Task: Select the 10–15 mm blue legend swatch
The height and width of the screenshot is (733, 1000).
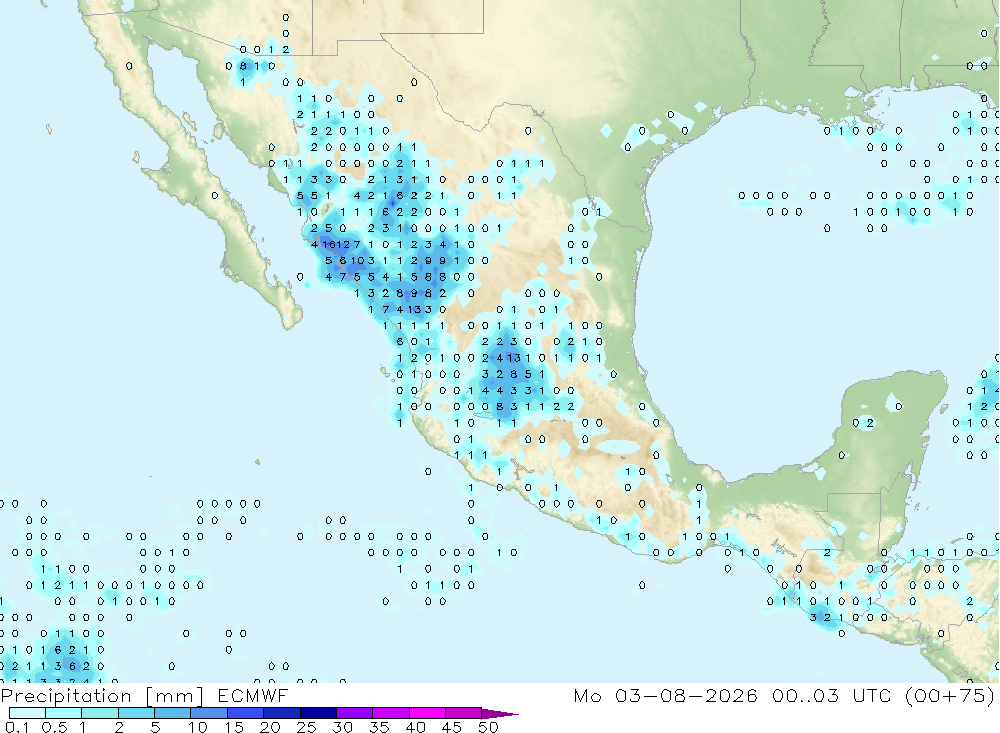Action: tap(209, 713)
